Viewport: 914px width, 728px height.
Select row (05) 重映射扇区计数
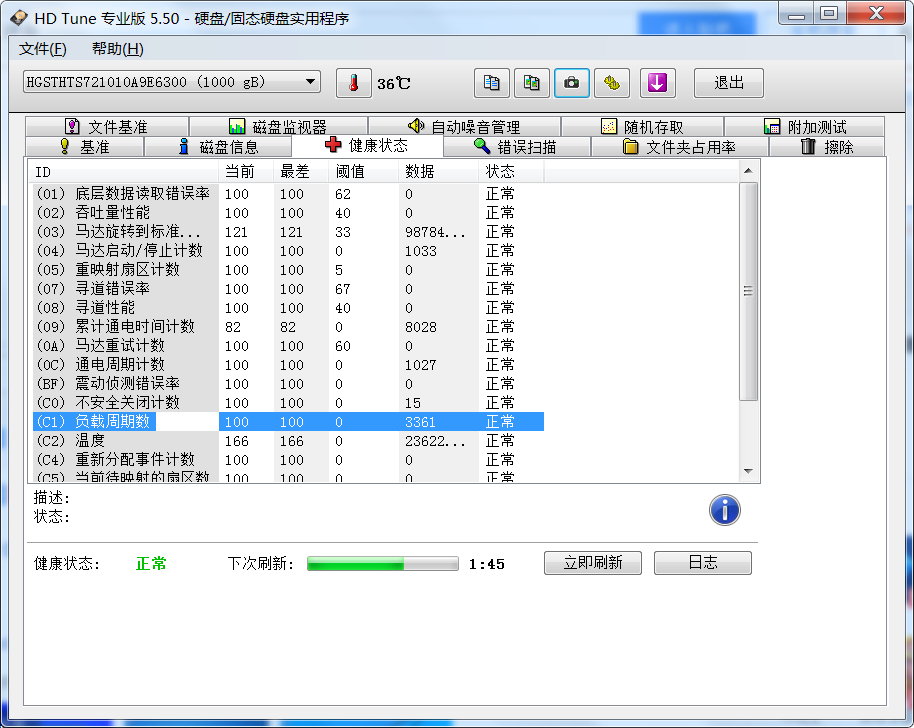[x=289, y=270]
